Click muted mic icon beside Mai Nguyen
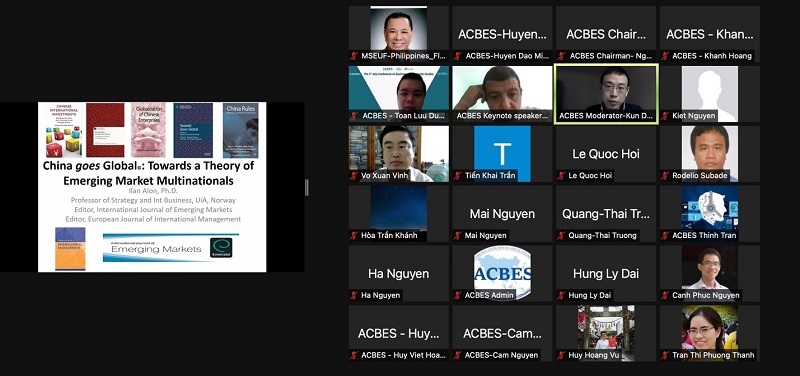 (x=457, y=235)
